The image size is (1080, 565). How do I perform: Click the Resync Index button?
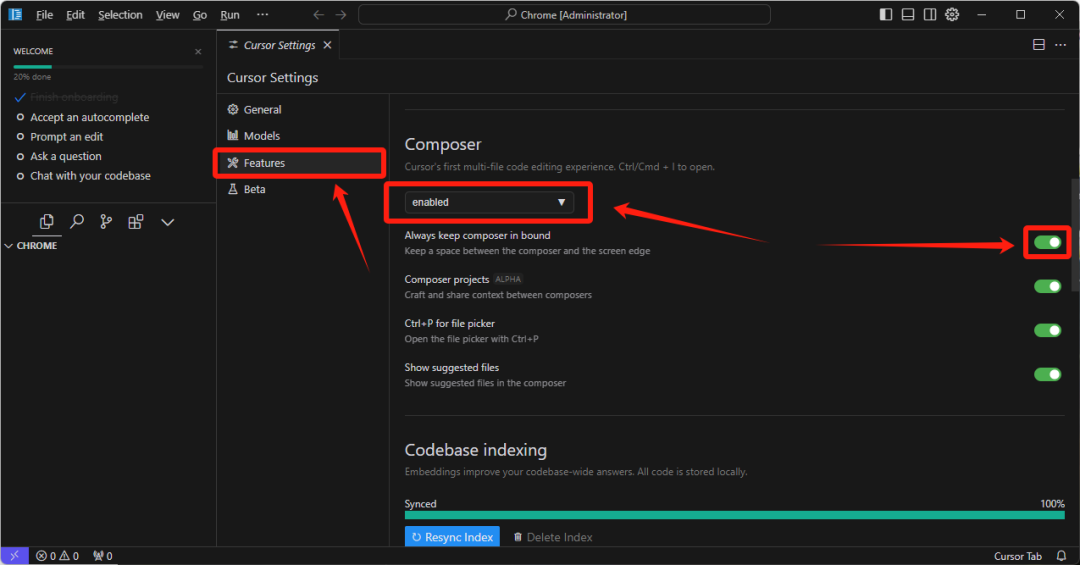point(453,537)
